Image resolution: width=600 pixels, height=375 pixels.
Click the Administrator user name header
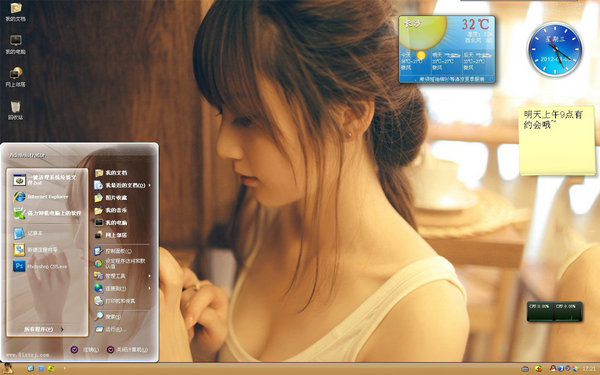pos(28,155)
